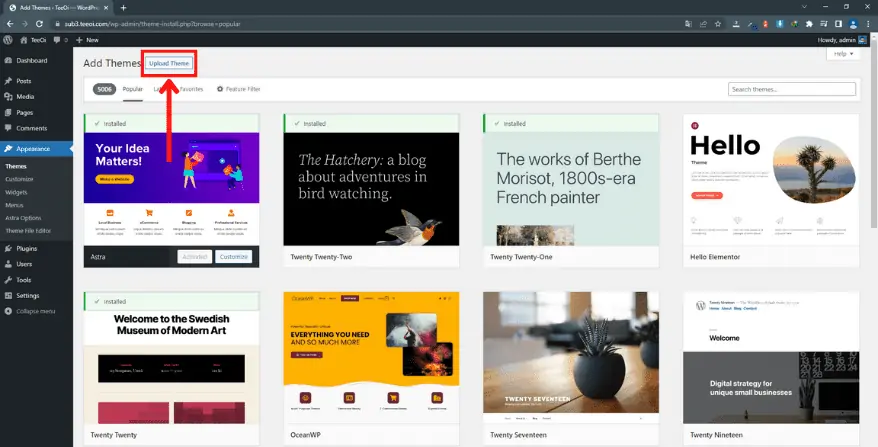Open the Themes submenu link

[16, 166]
